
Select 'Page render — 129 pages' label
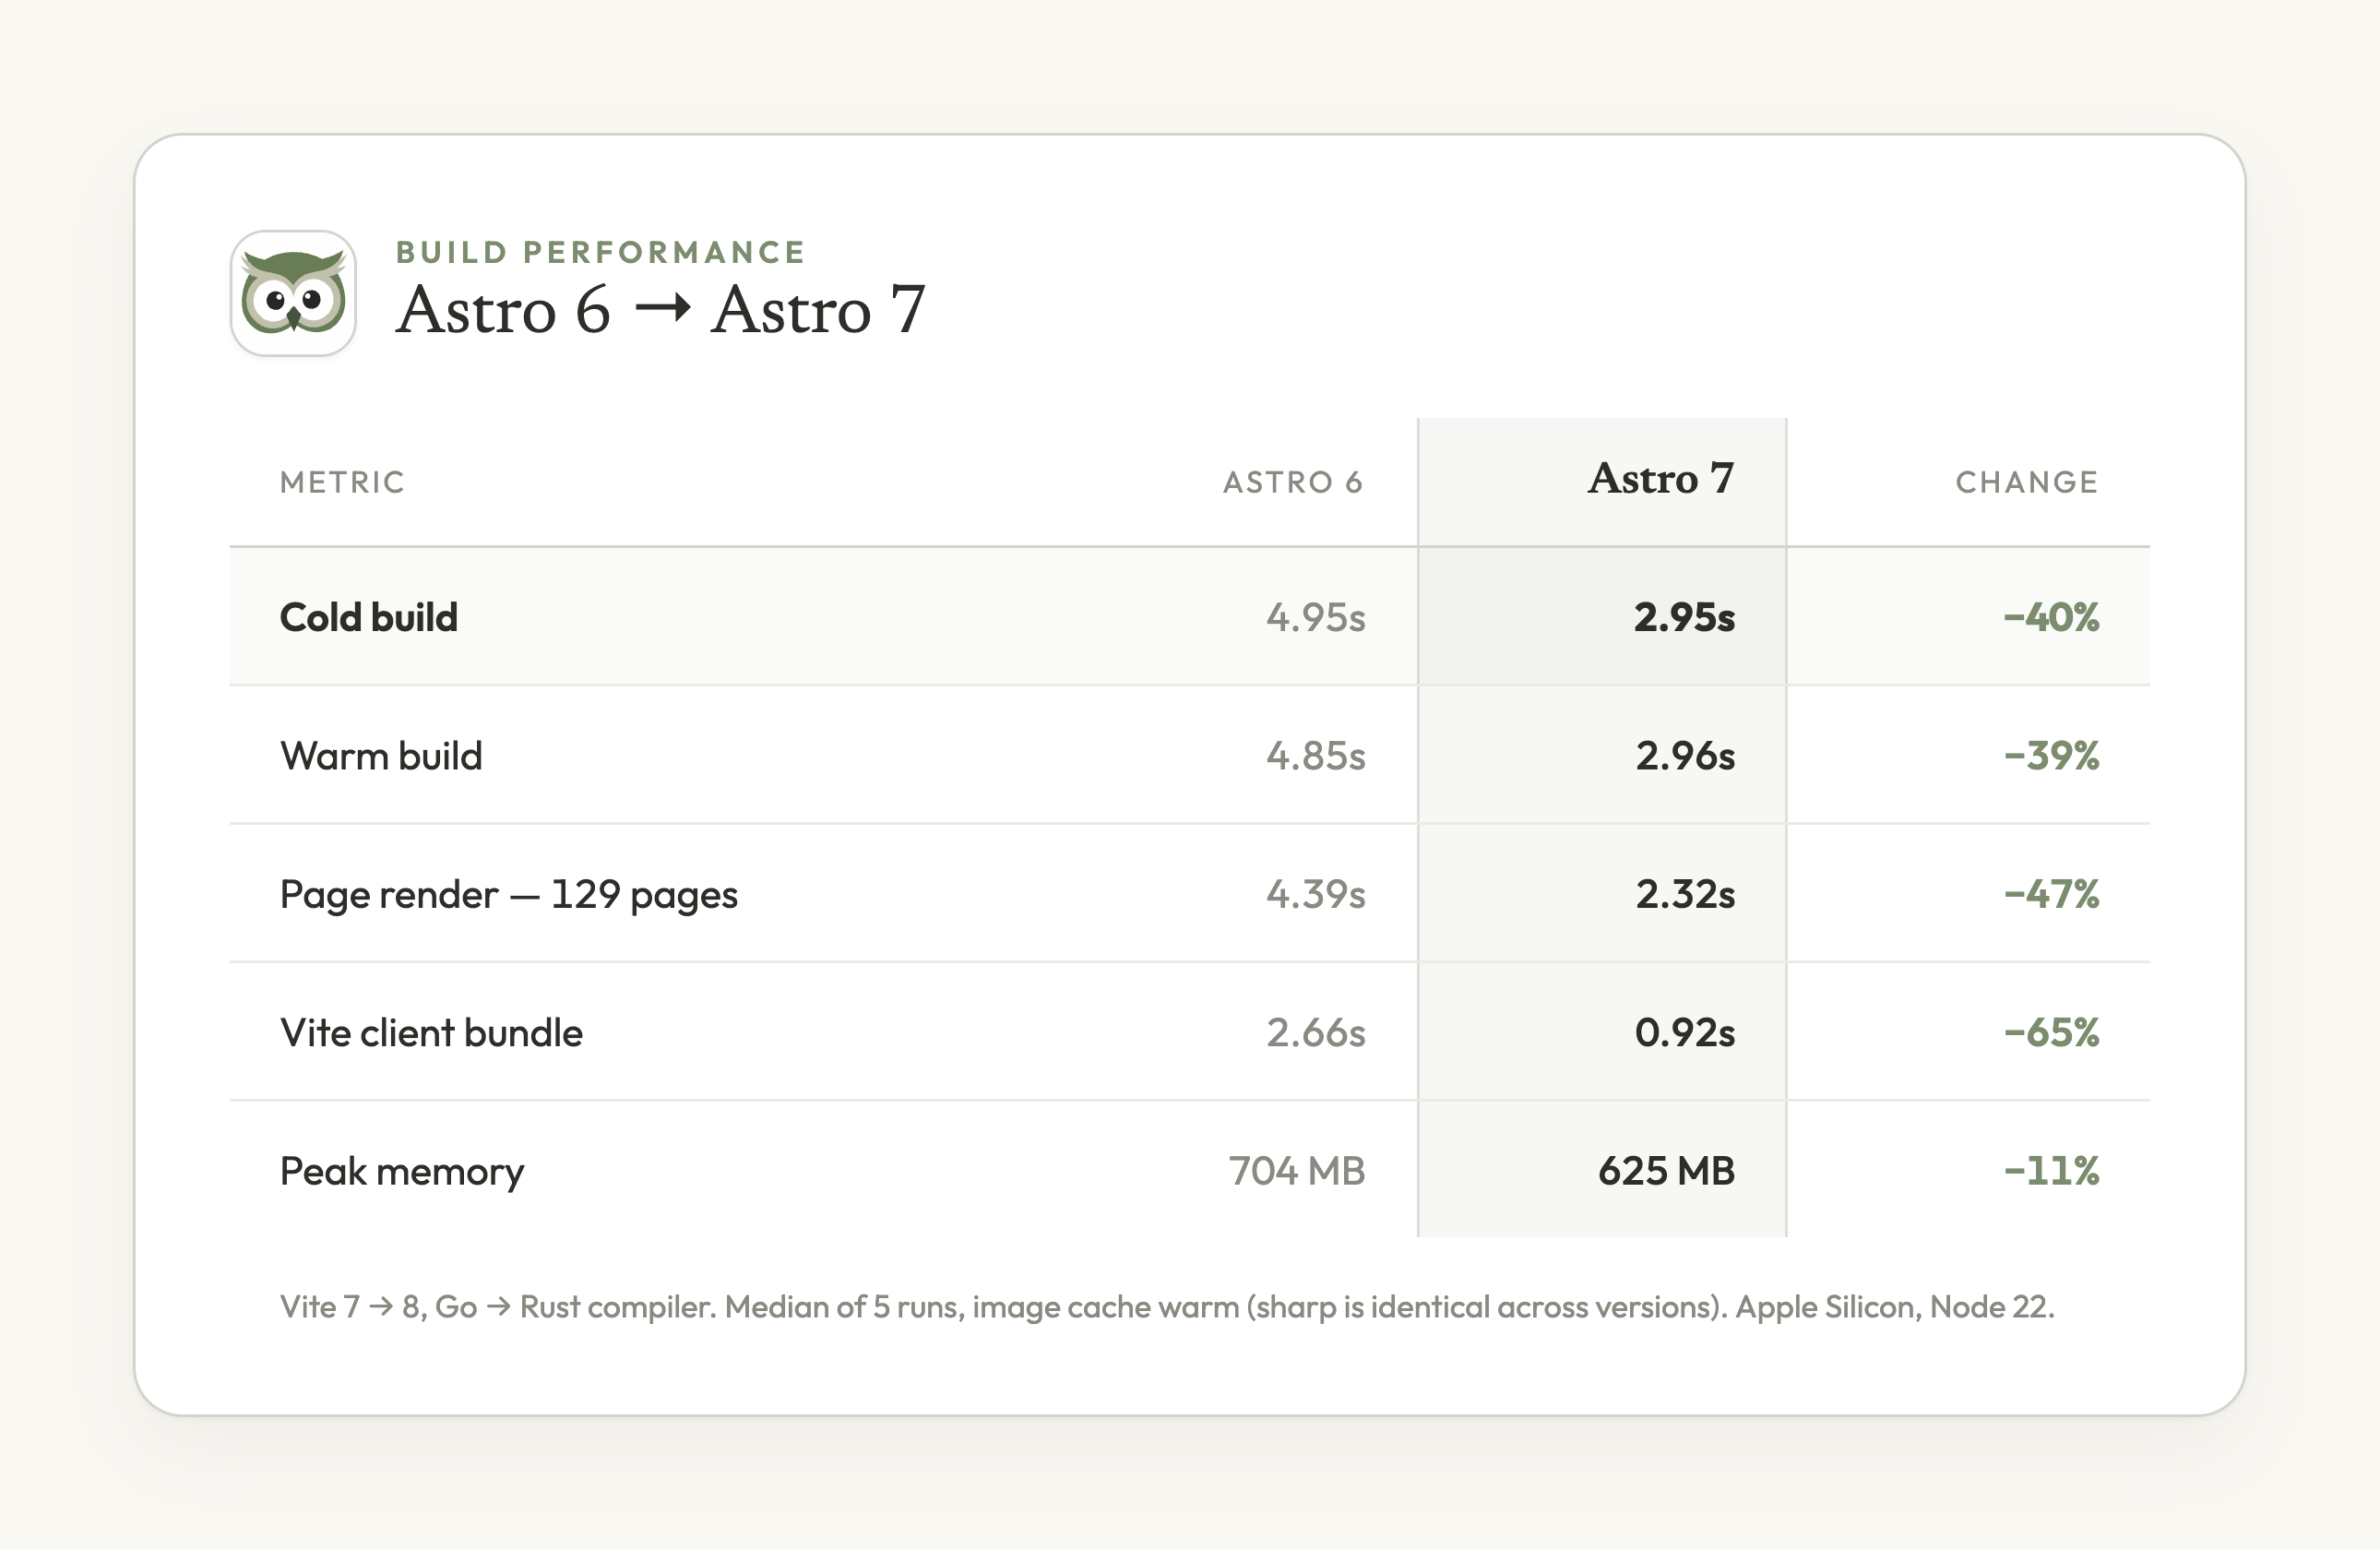(x=509, y=895)
